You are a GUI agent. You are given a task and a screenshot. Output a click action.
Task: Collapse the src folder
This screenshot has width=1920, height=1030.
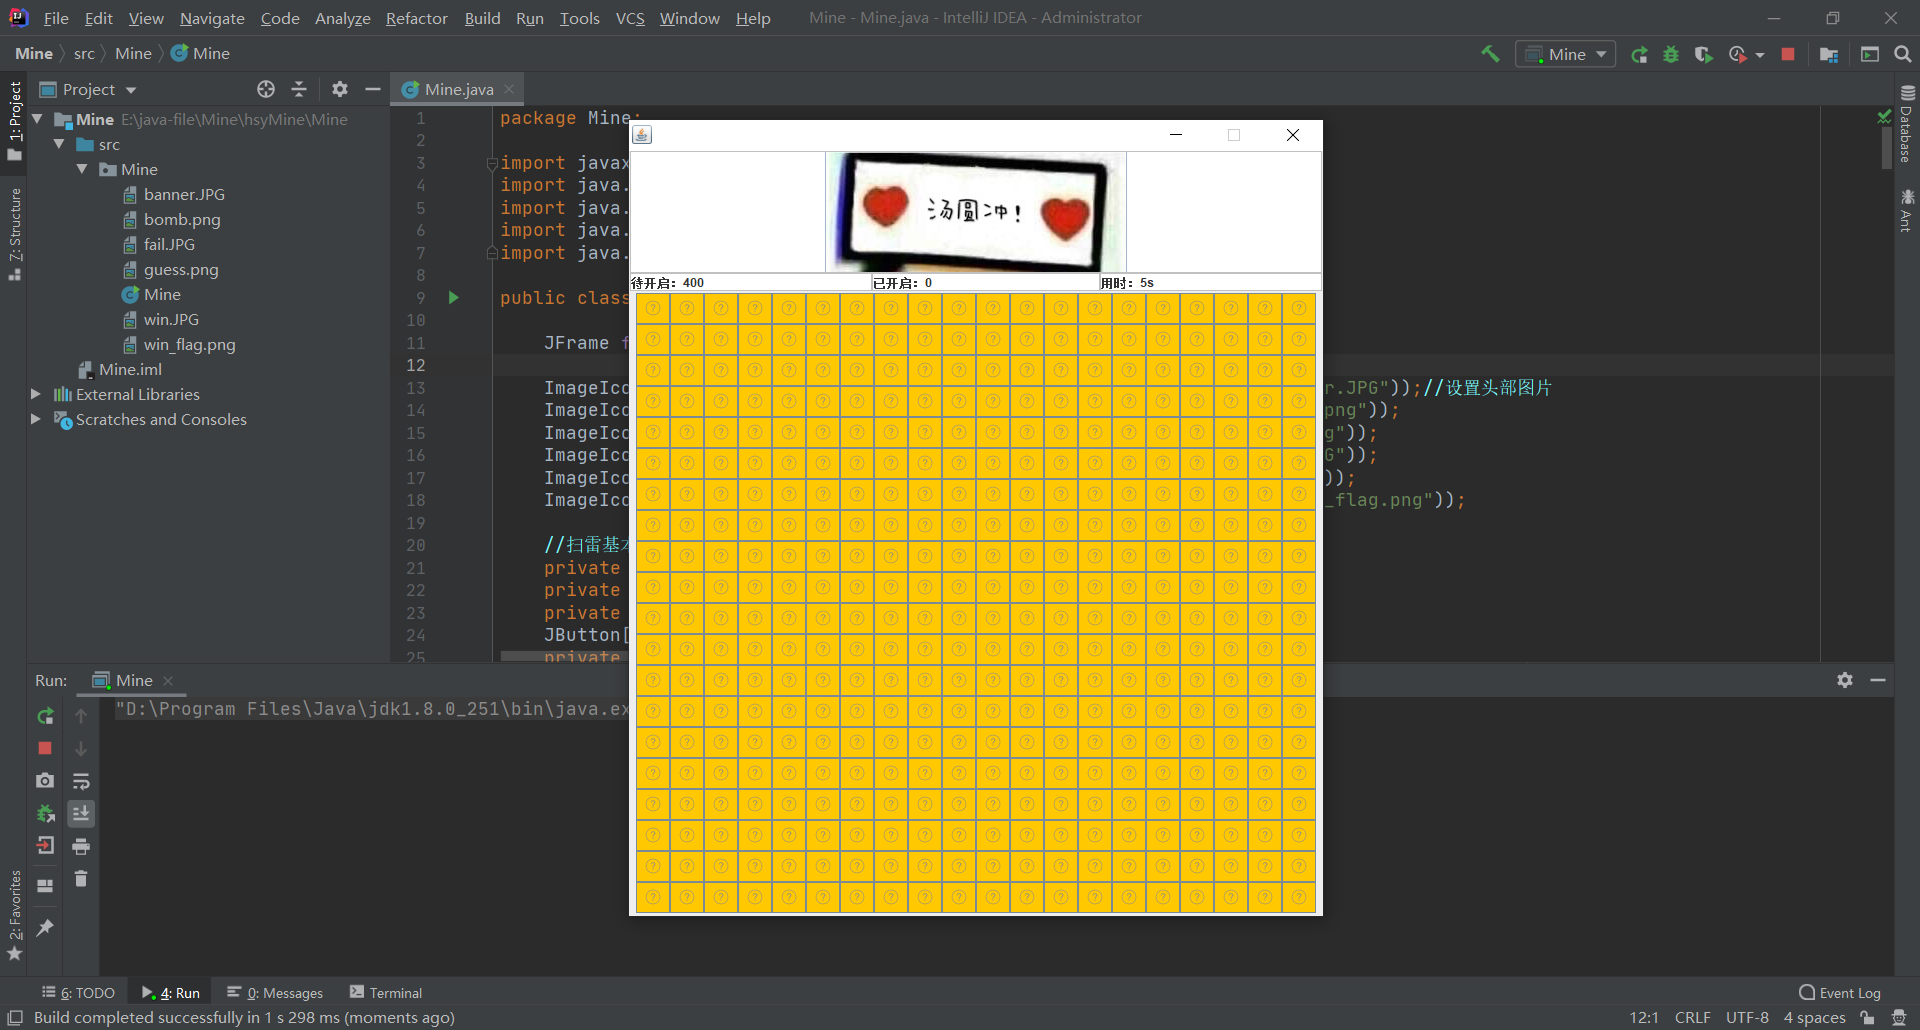coord(60,144)
